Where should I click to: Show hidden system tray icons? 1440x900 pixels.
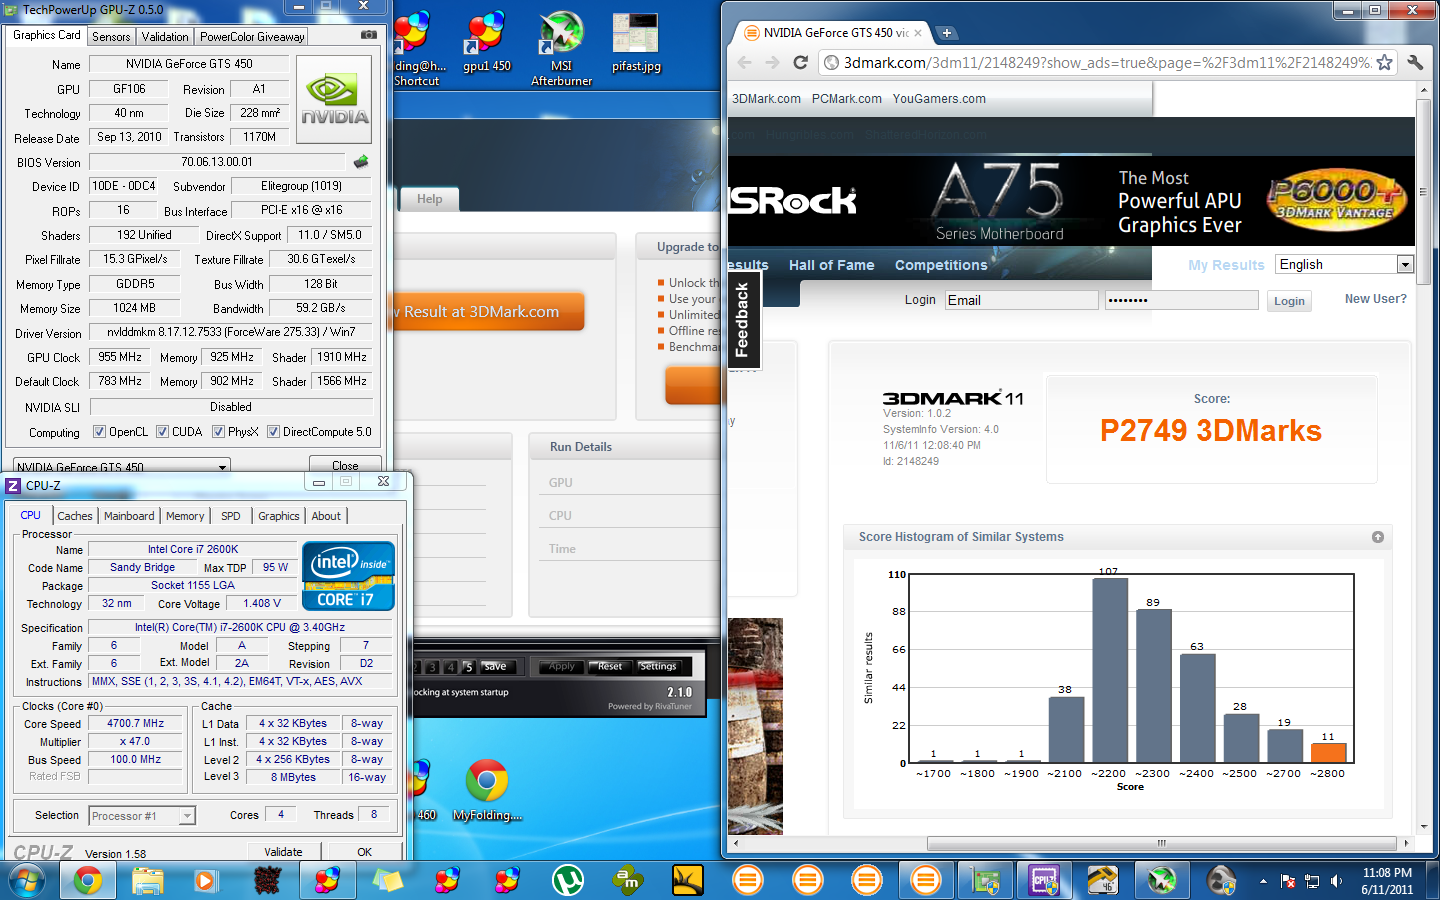[1263, 881]
